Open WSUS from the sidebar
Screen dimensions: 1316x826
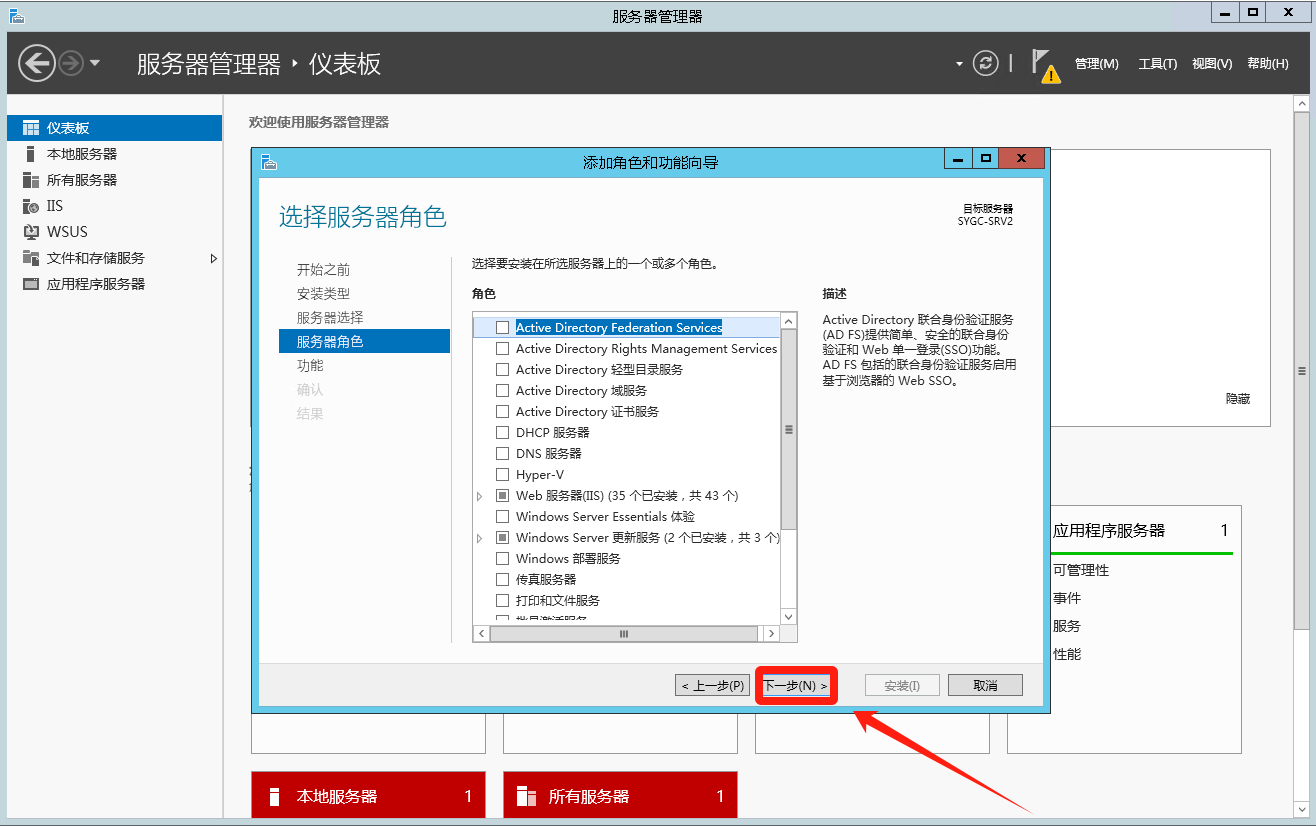67,232
